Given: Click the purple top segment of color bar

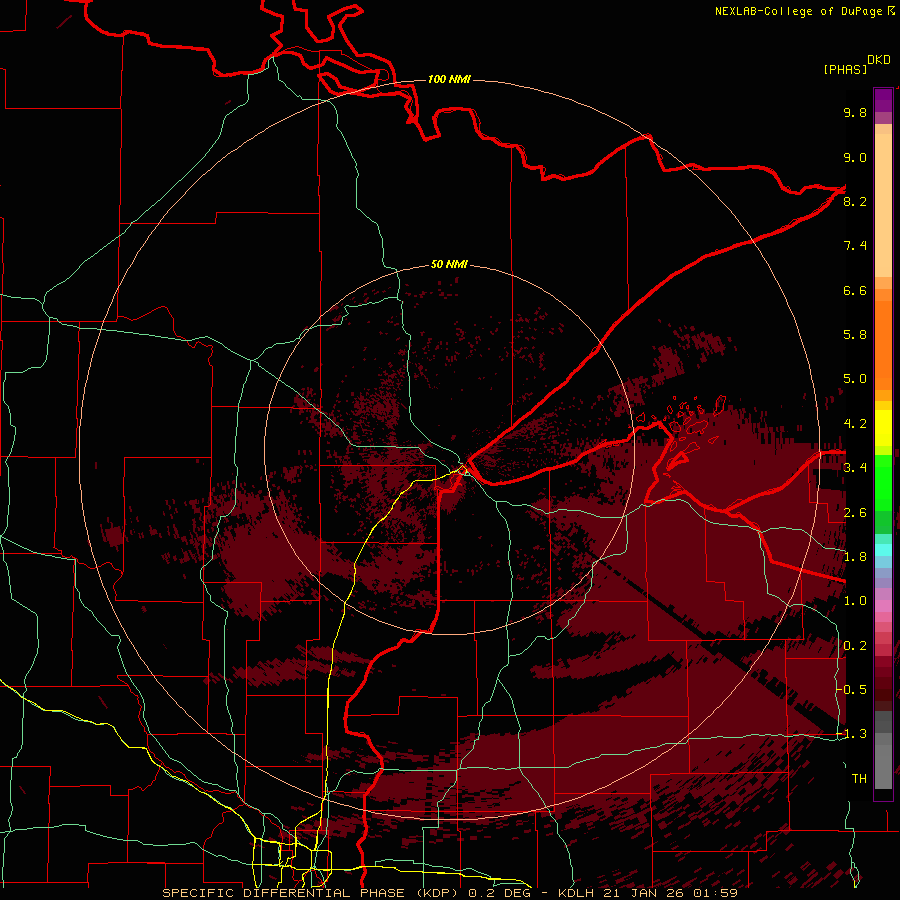Looking at the screenshot, I should pos(883,100).
